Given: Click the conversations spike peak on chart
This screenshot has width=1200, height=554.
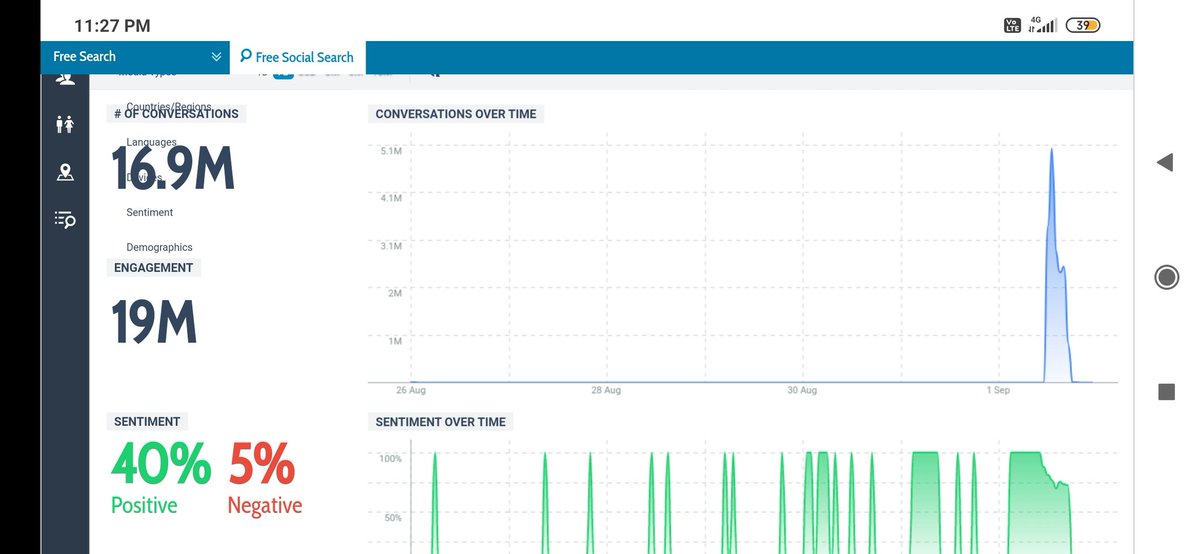Looking at the screenshot, I should (x=1051, y=150).
